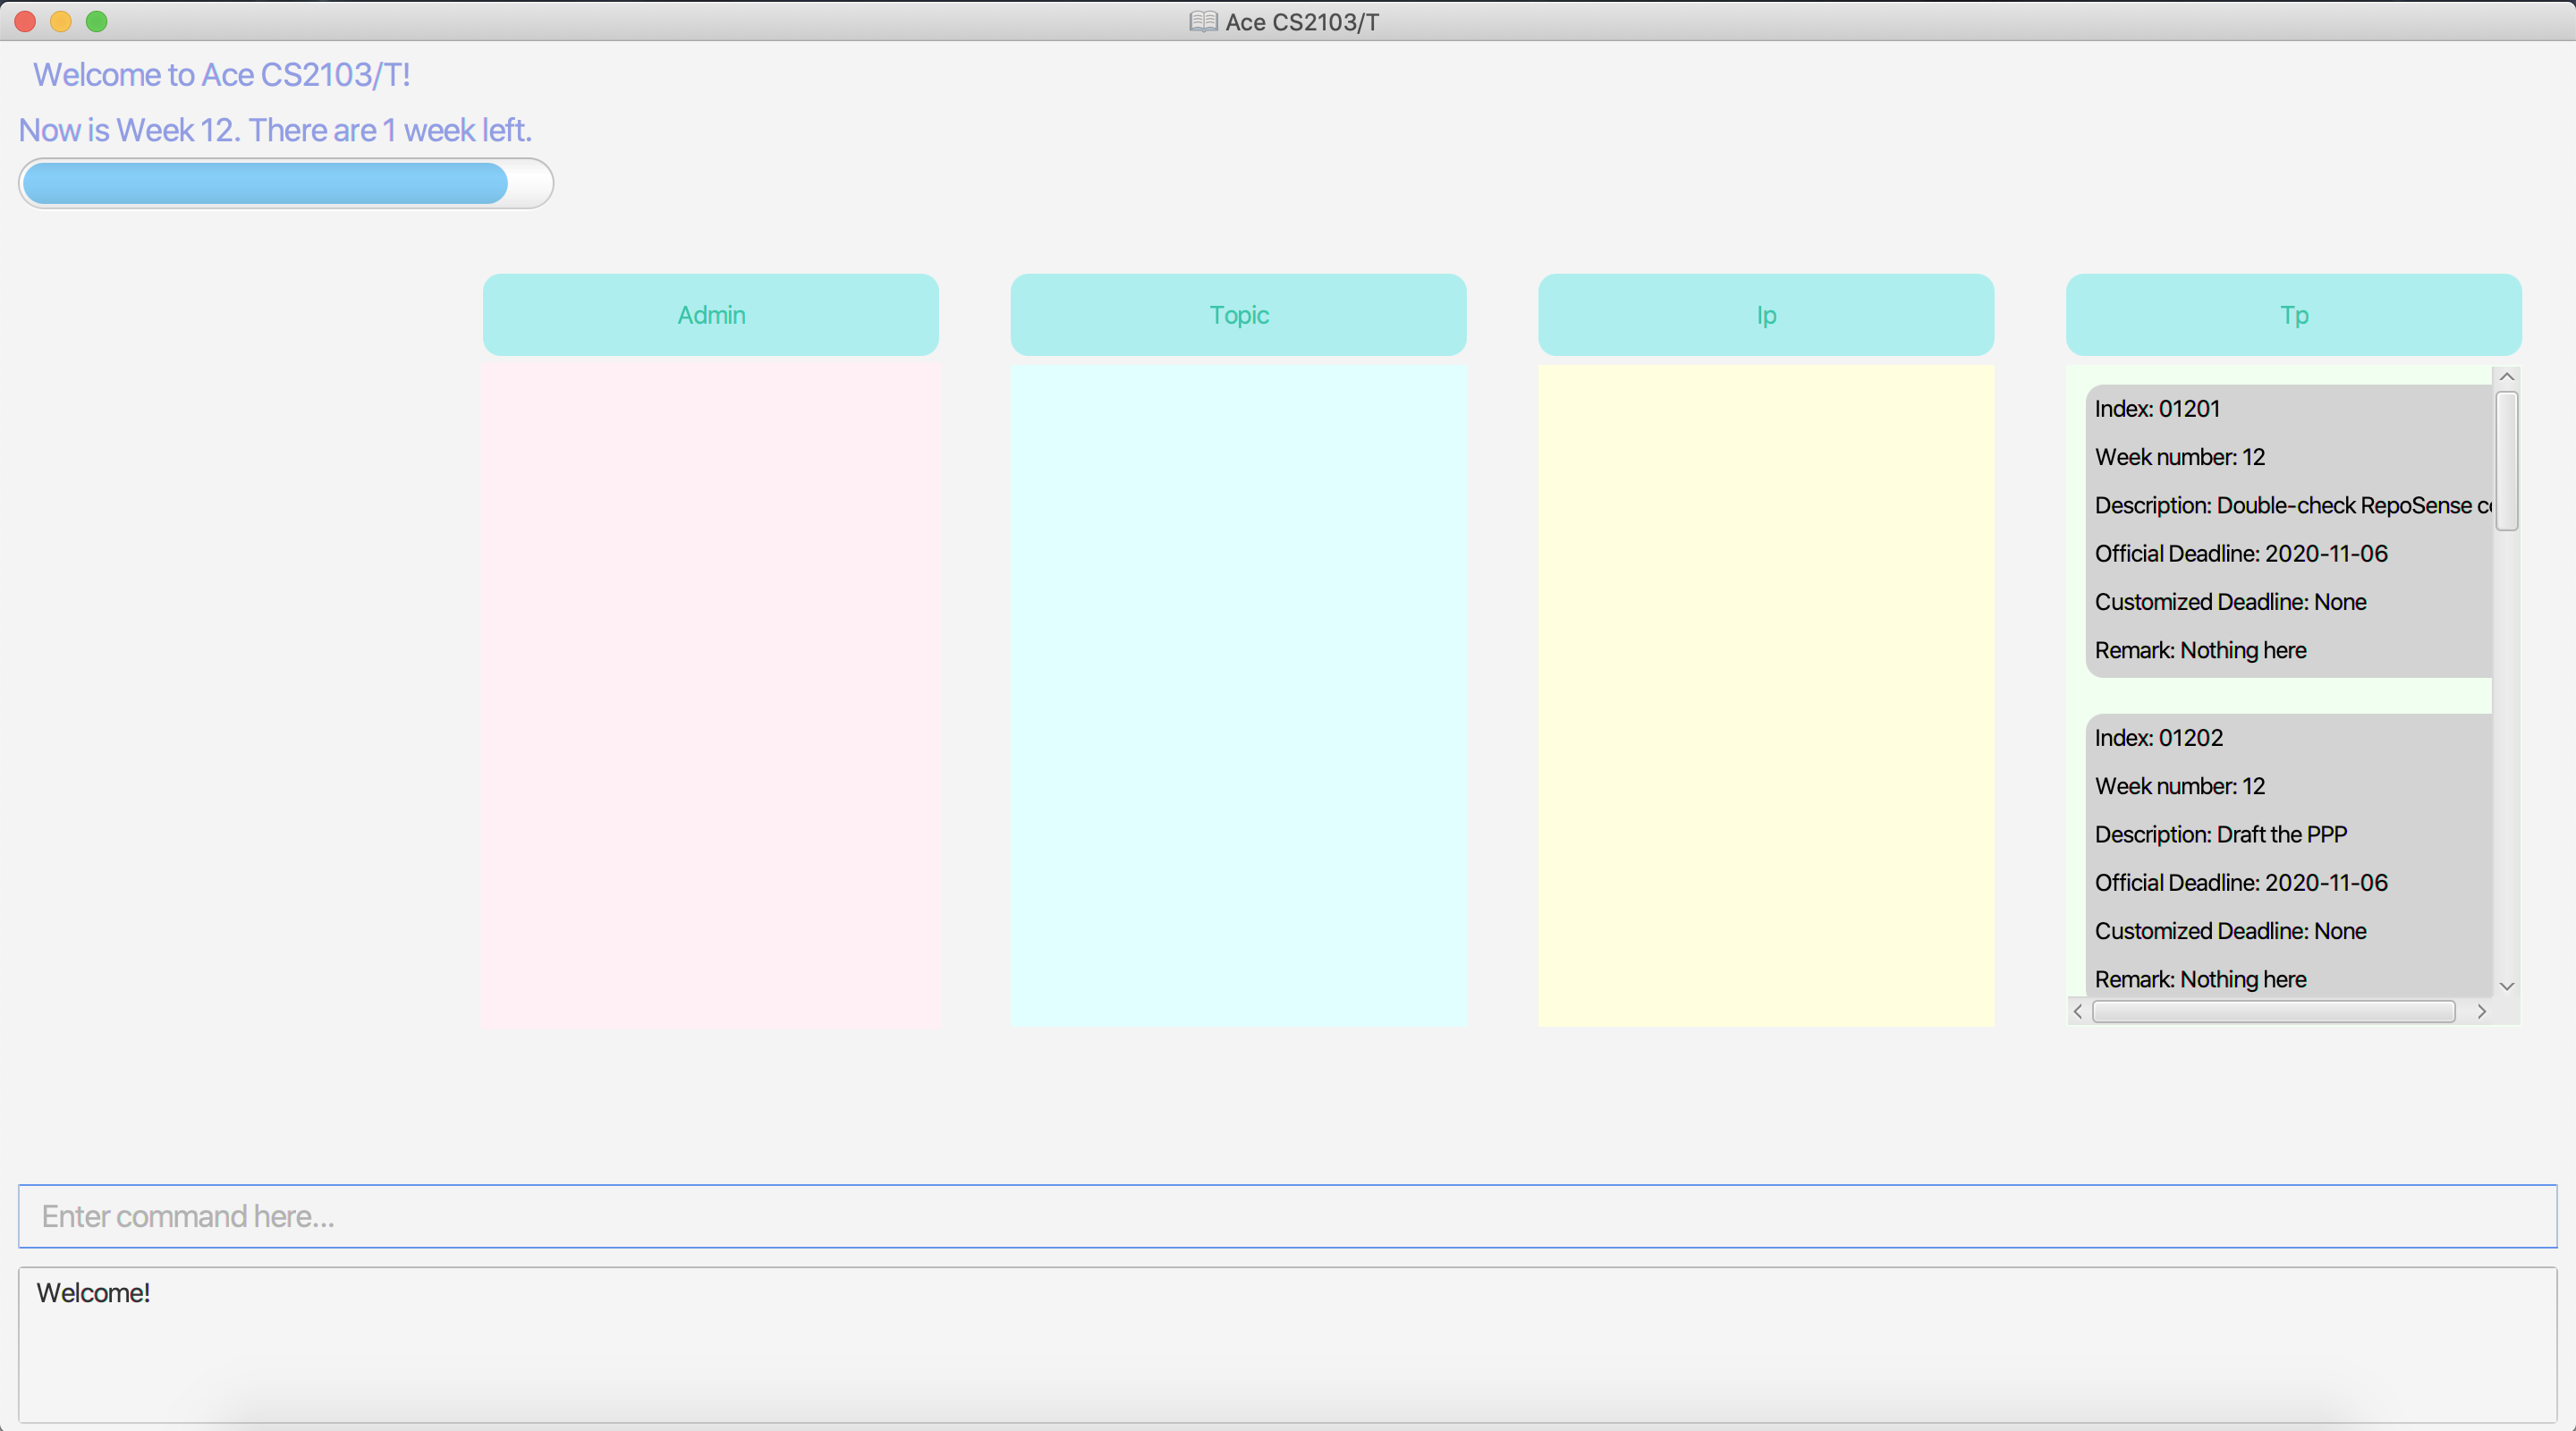2576x1431 pixels.
Task: Click the week progress bar
Action: point(285,183)
